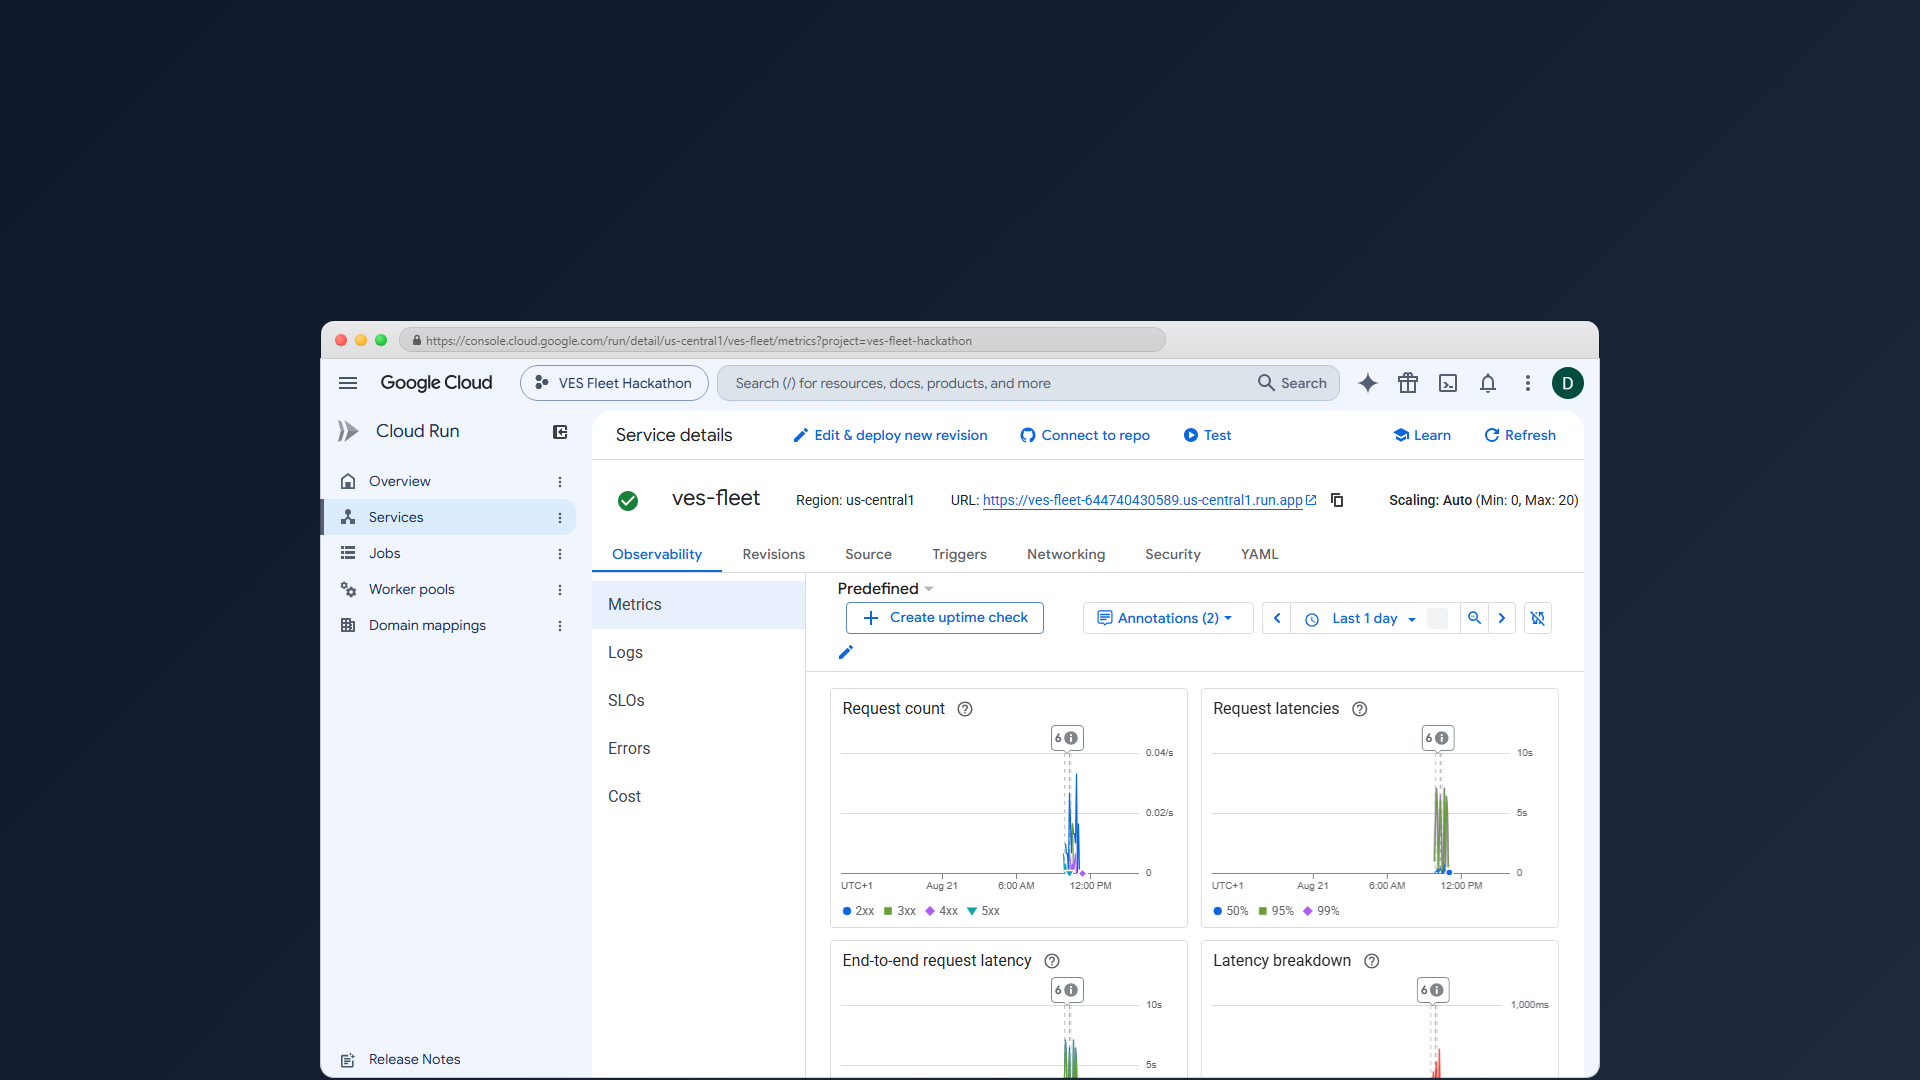Open help for Request count chart
This screenshot has width=1920, height=1080.
tap(965, 709)
